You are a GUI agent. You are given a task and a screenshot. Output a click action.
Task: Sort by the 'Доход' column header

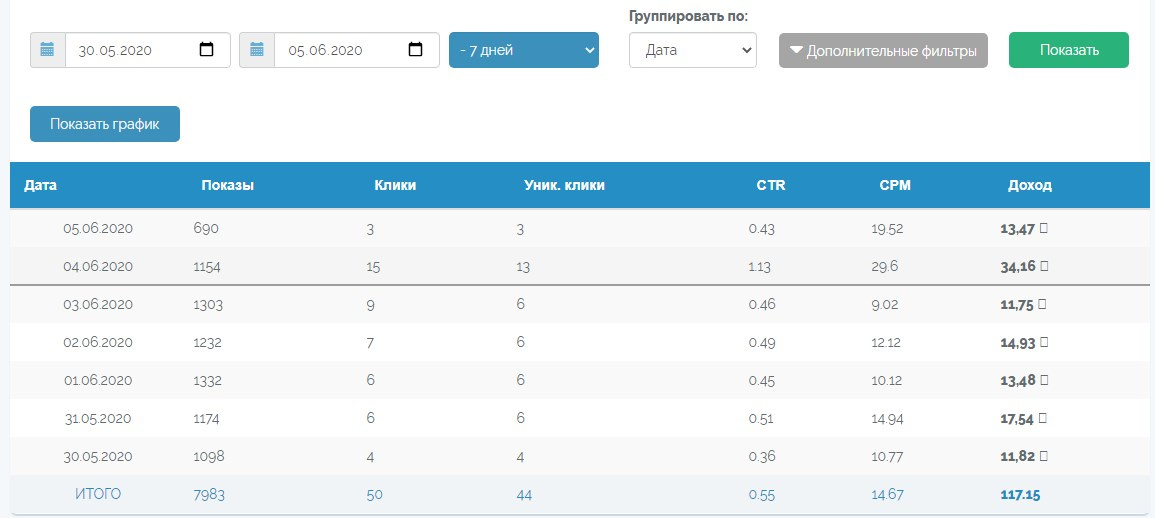tap(1029, 185)
